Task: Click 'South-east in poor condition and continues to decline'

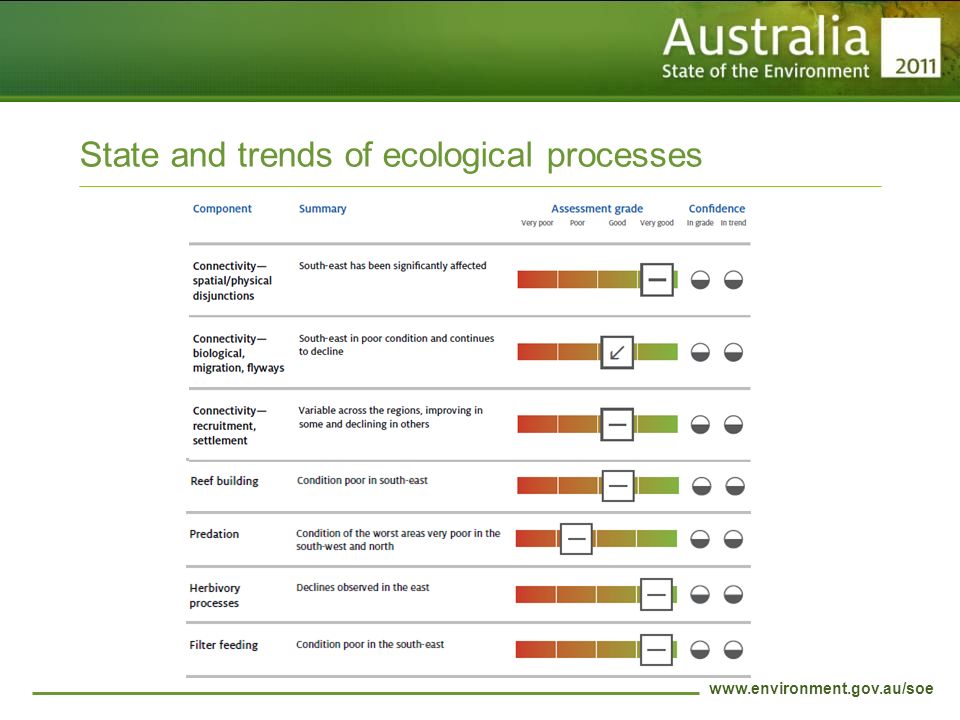Action: tap(396, 345)
